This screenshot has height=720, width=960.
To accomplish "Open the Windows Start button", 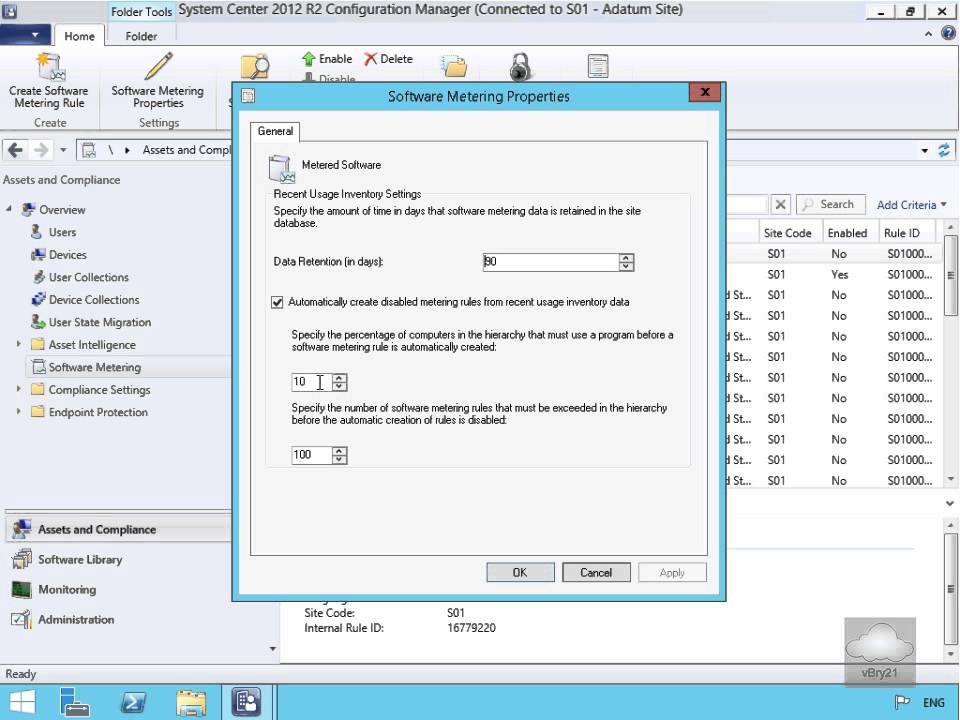I will click(x=22, y=702).
